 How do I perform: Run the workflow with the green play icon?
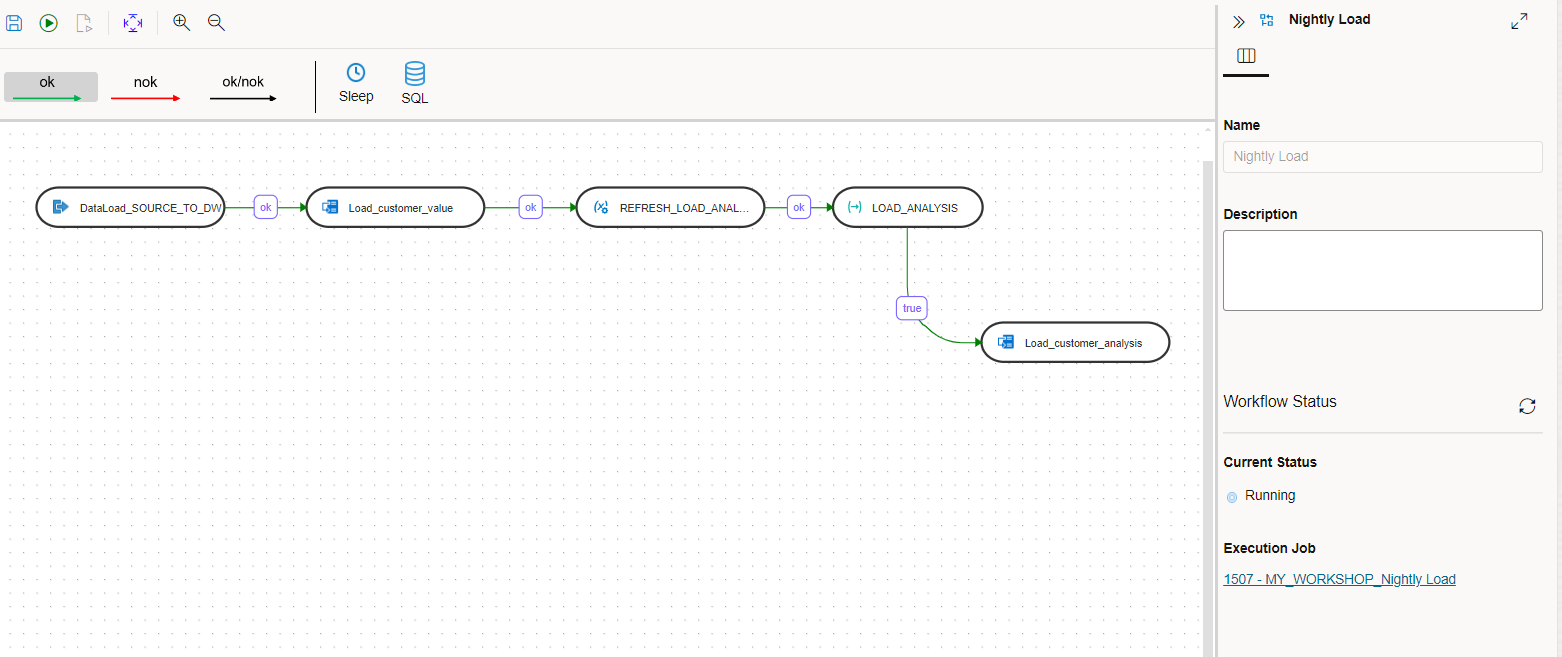point(49,22)
